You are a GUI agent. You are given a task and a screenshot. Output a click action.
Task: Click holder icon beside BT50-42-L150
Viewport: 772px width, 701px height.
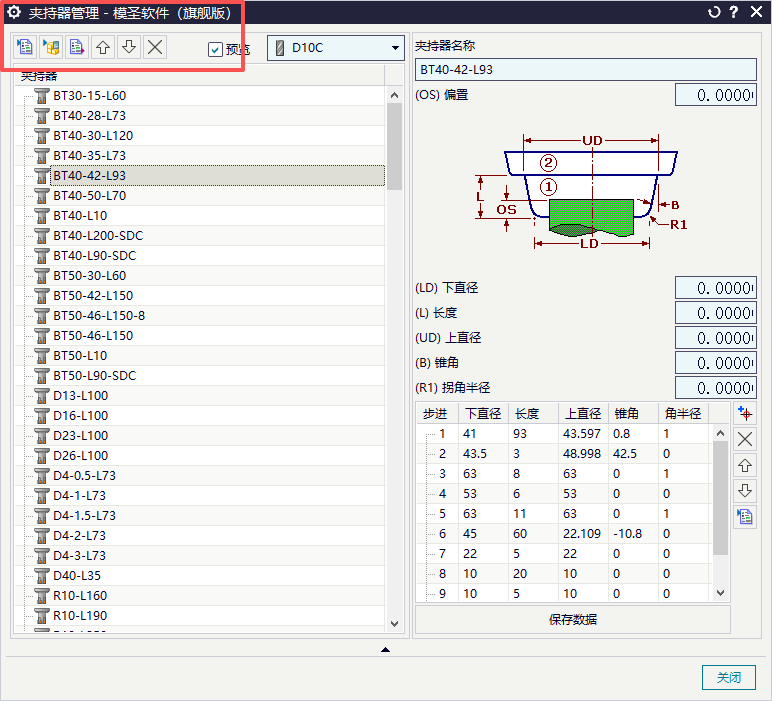tap(42, 295)
